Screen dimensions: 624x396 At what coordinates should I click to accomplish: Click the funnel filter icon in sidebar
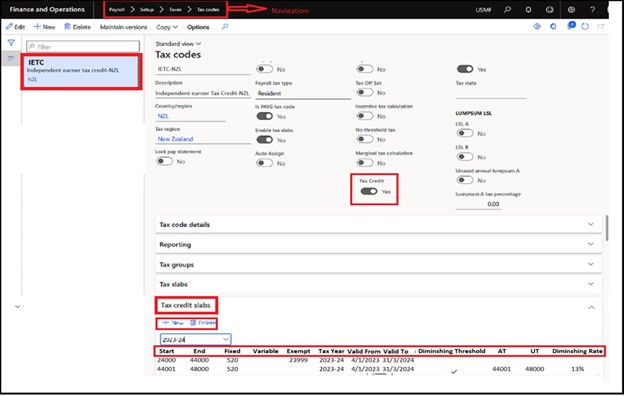tap(11, 43)
